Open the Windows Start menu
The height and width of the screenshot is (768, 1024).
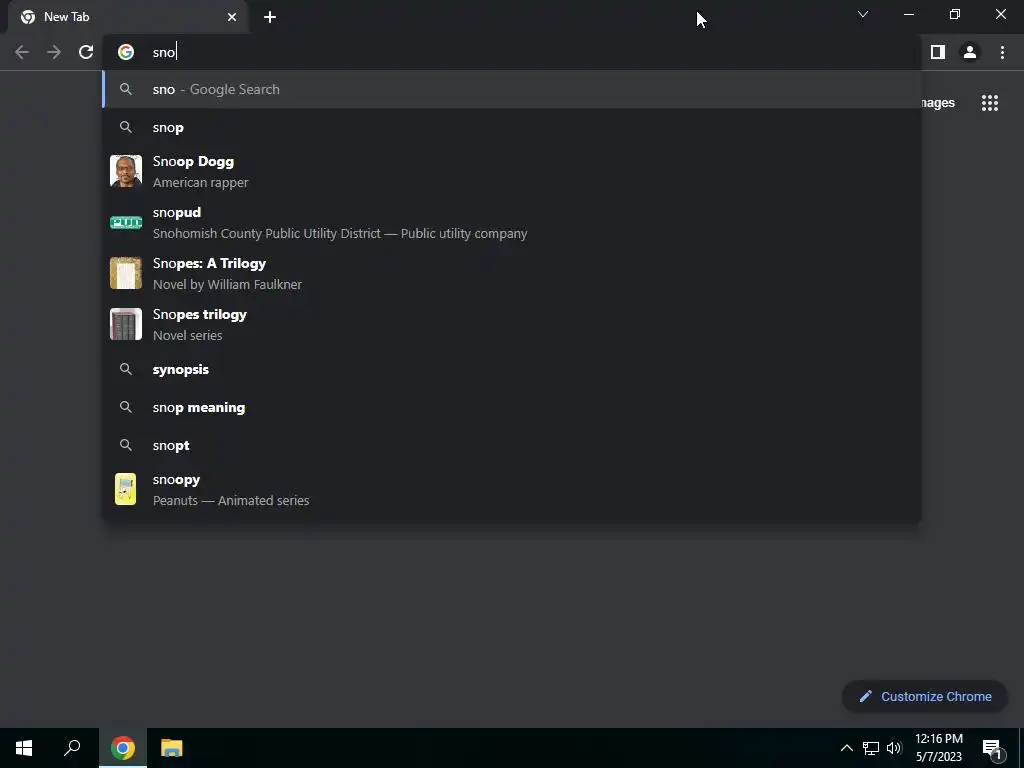pos(24,748)
